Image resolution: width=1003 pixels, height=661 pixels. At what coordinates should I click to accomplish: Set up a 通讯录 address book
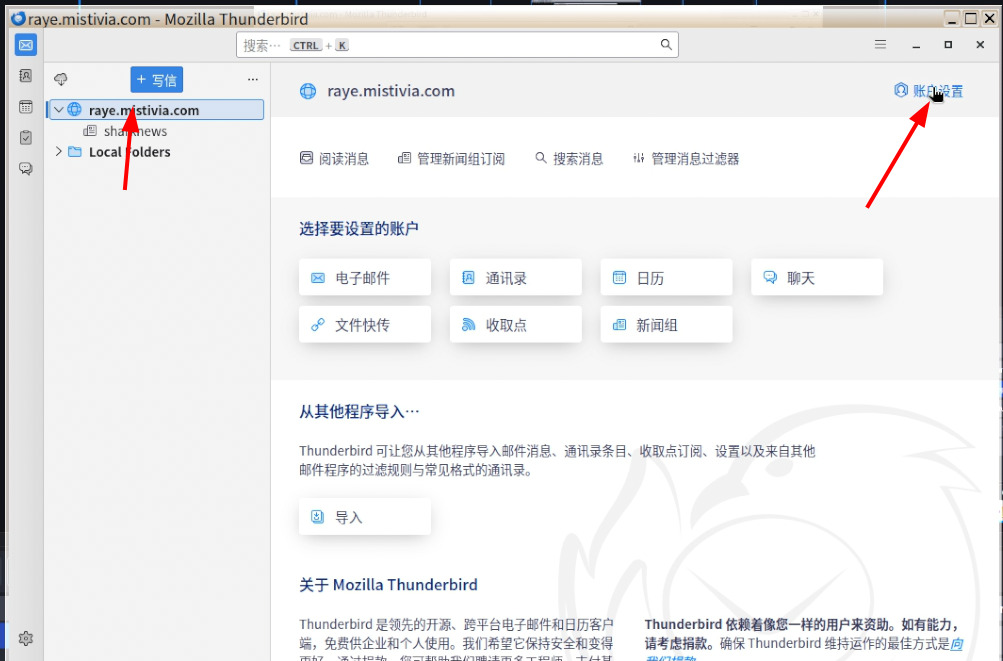pos(516,278)
